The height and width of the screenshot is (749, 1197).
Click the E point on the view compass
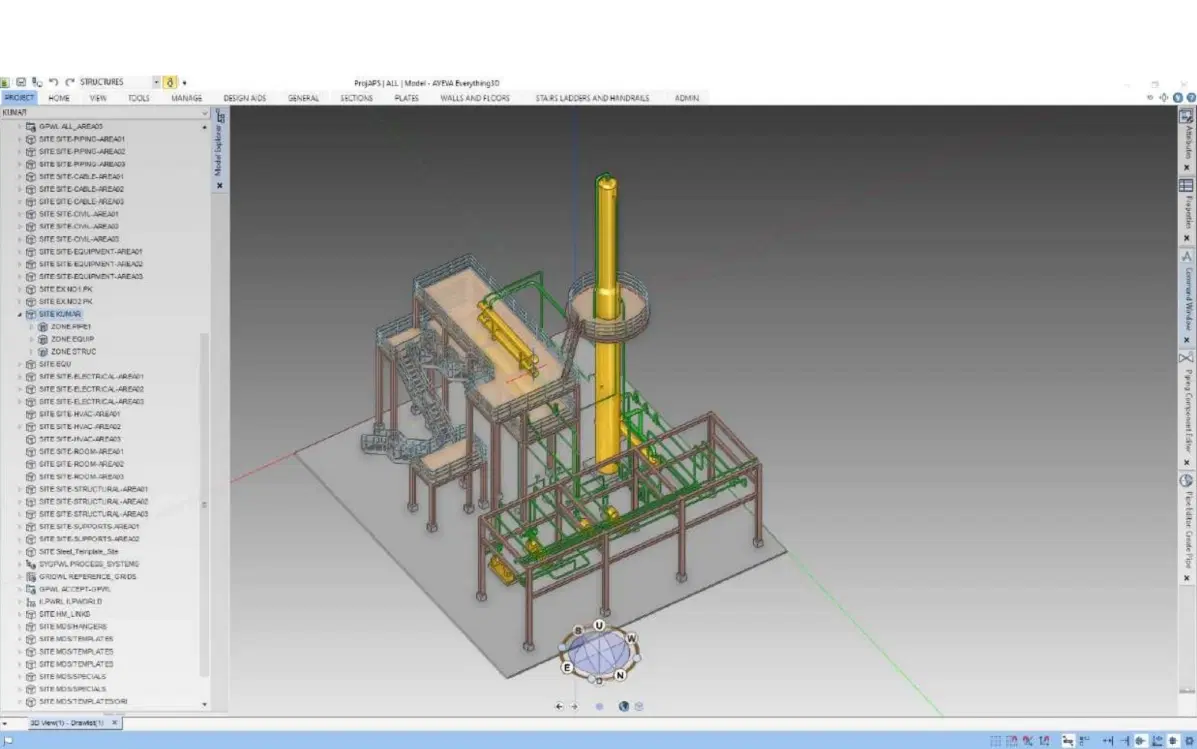click(567, 667)
